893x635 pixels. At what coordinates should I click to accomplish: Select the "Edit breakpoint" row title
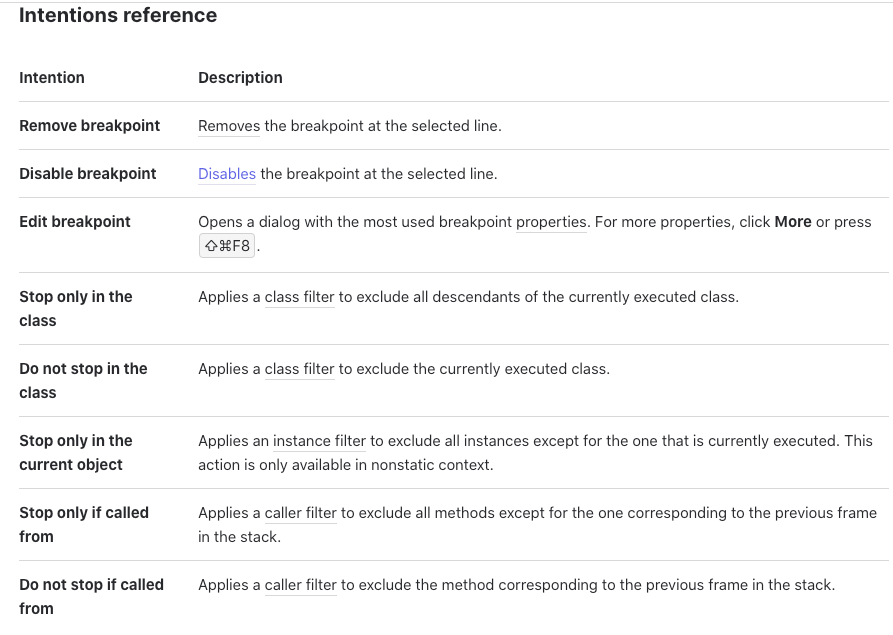click(75, 222)
